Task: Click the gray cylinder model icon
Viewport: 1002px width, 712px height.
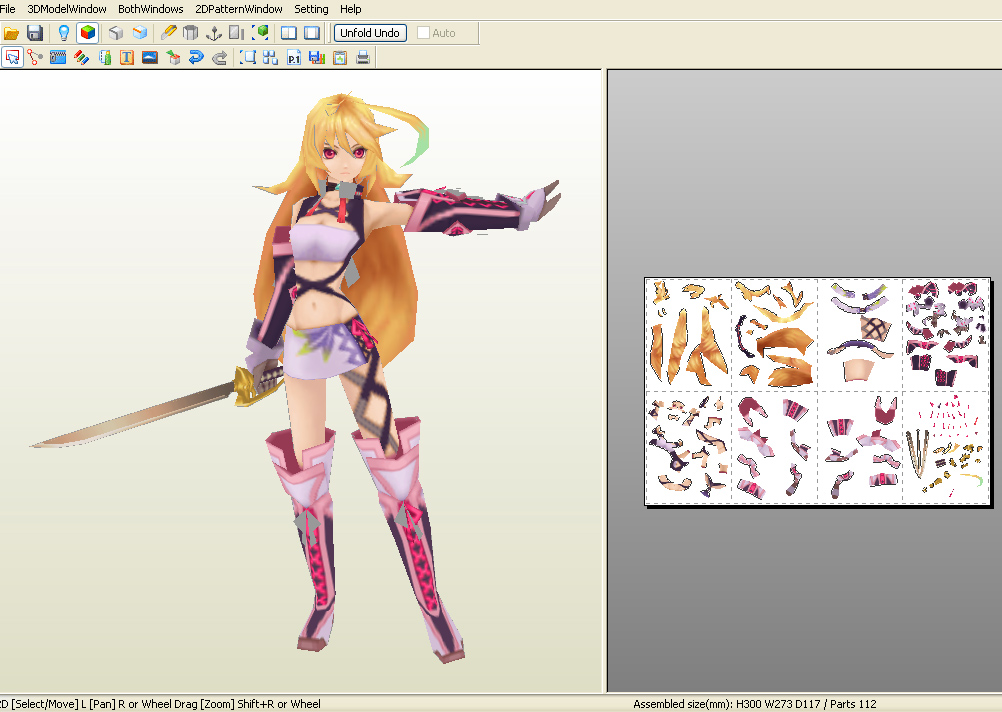Action: 190,33
